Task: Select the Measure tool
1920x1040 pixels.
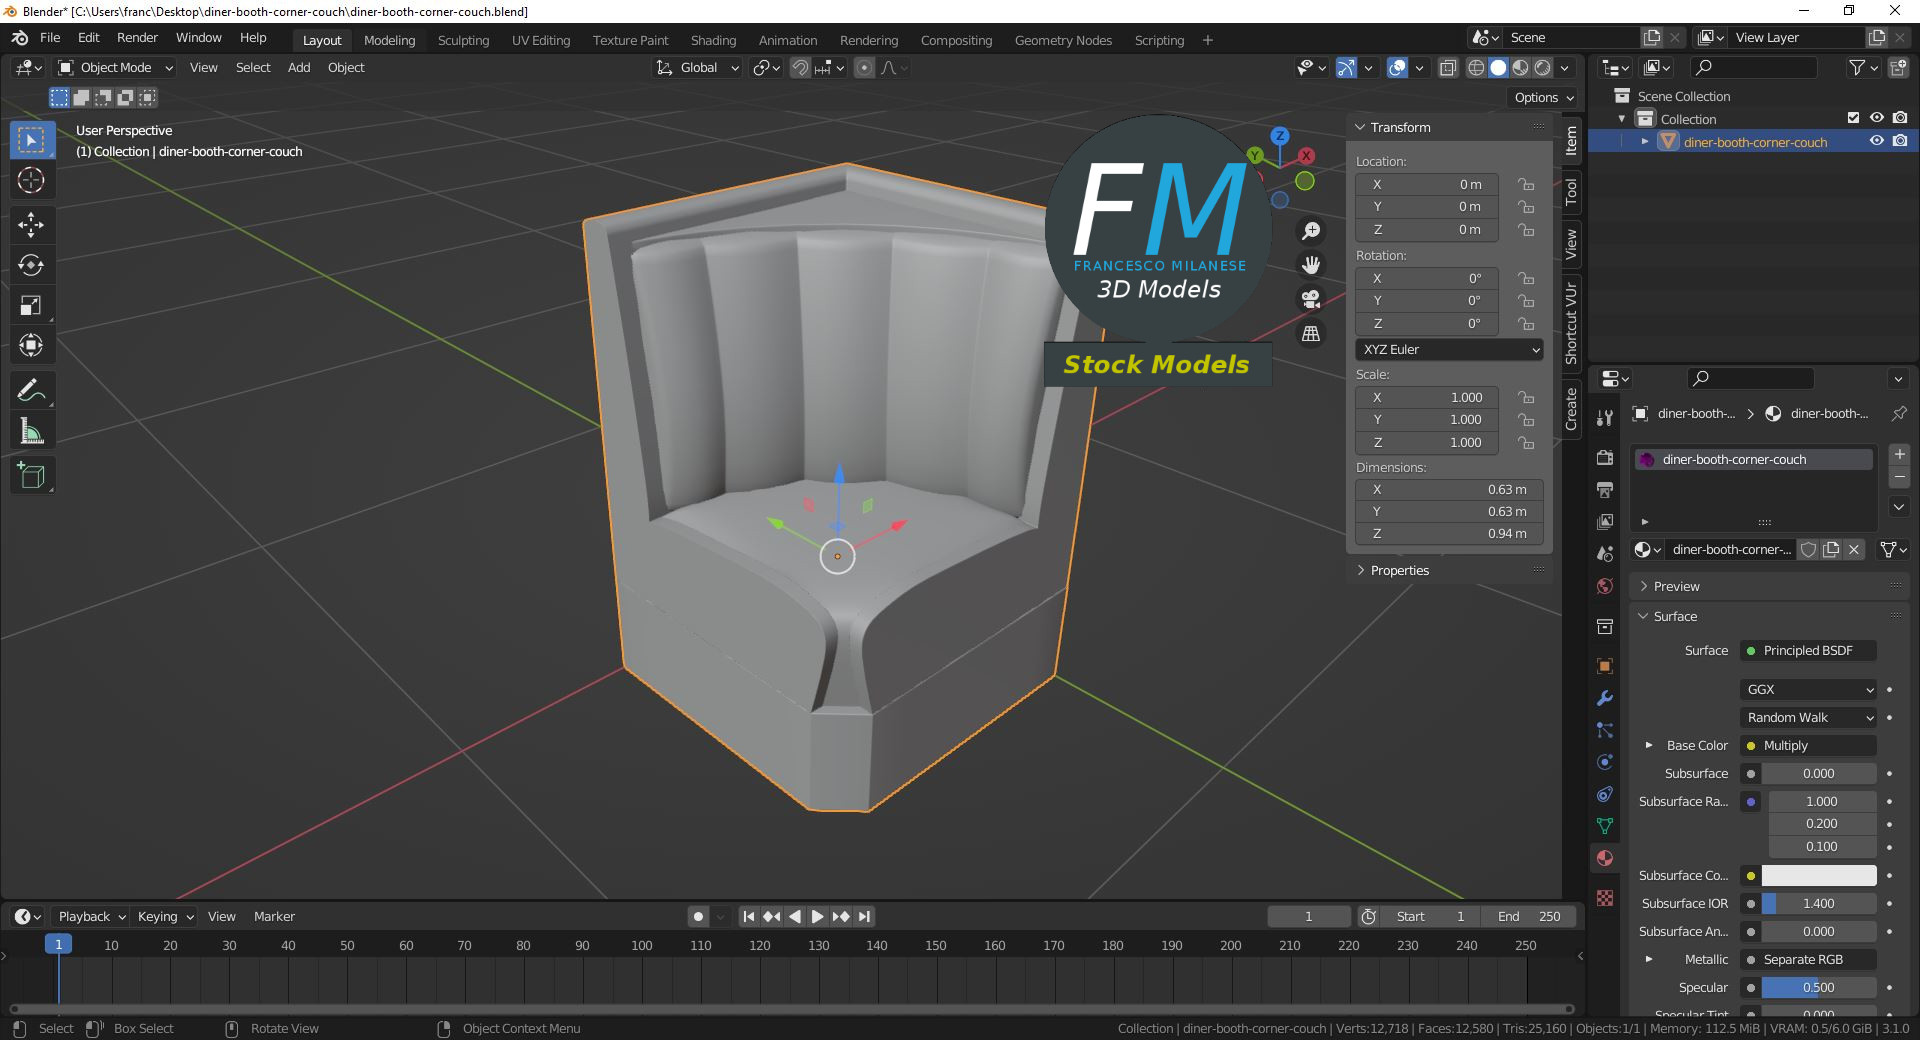Action: point(31,432)
